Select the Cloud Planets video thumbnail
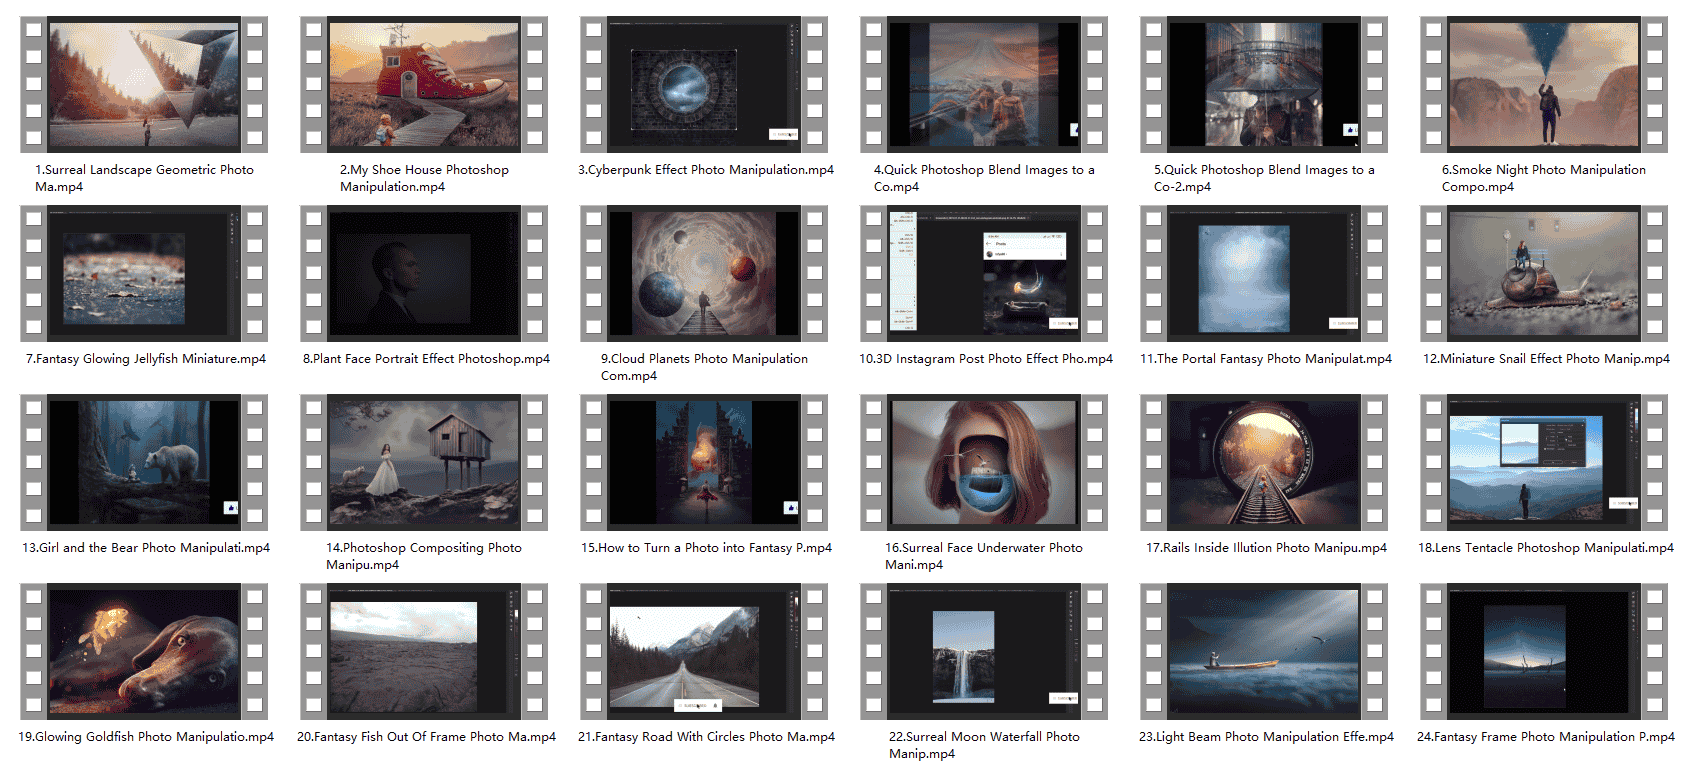Viewport: 1686px width, 761px height. tap(704, 273)
